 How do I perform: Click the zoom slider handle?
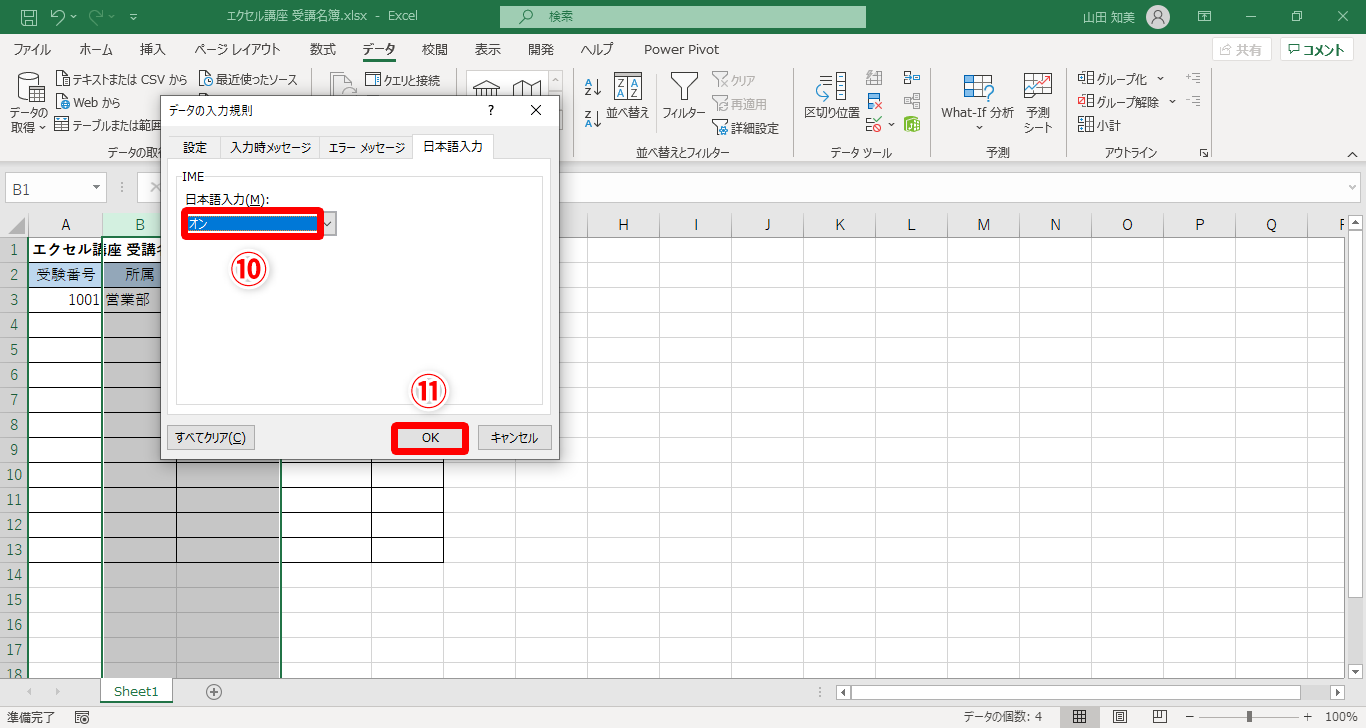(1249, 717)
